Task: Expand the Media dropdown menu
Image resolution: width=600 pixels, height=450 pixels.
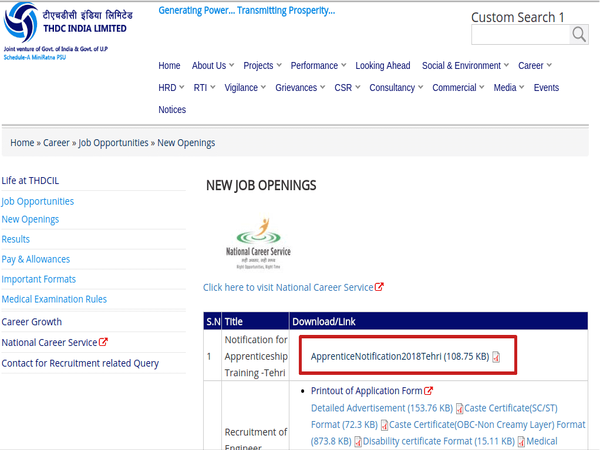Action: (509, 88)
